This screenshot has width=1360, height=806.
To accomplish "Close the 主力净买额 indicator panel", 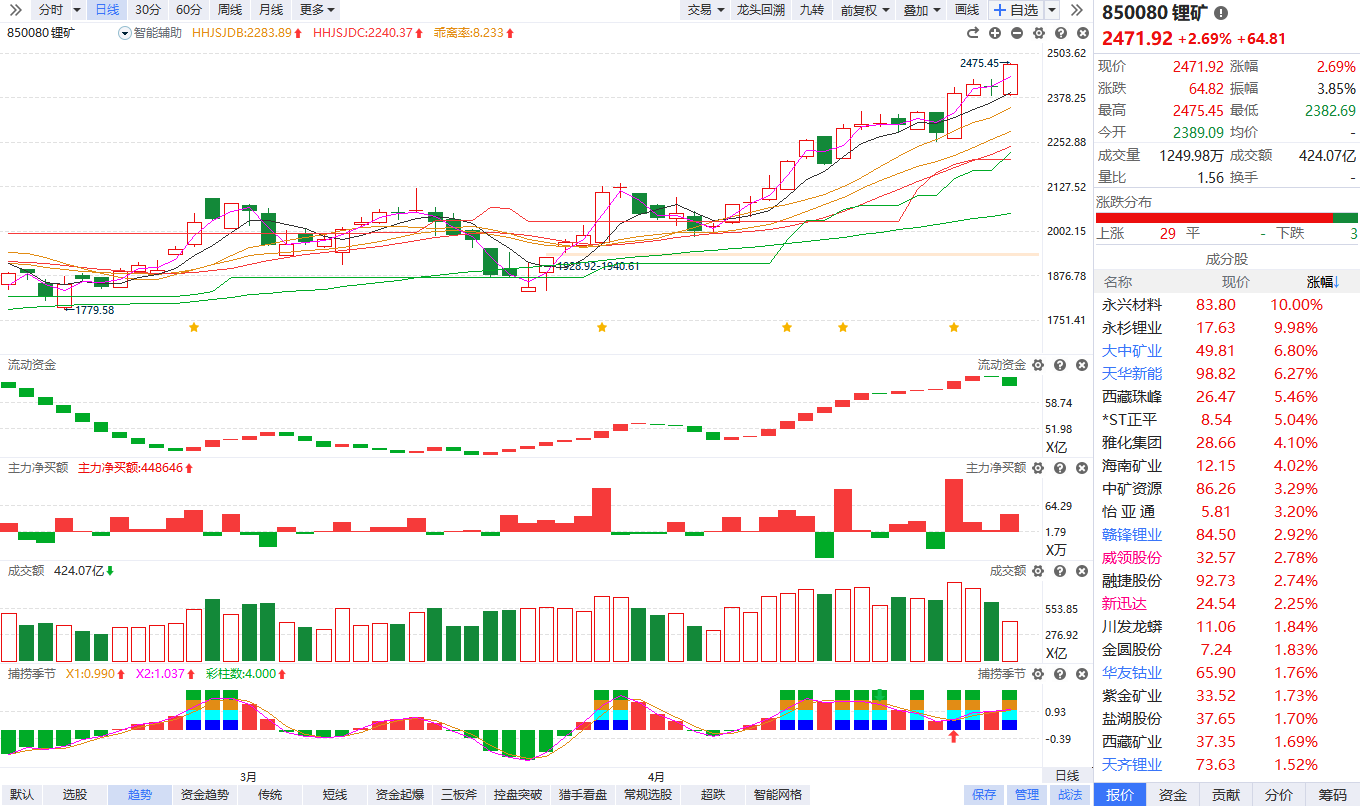I will click(x=1081, y=468).
